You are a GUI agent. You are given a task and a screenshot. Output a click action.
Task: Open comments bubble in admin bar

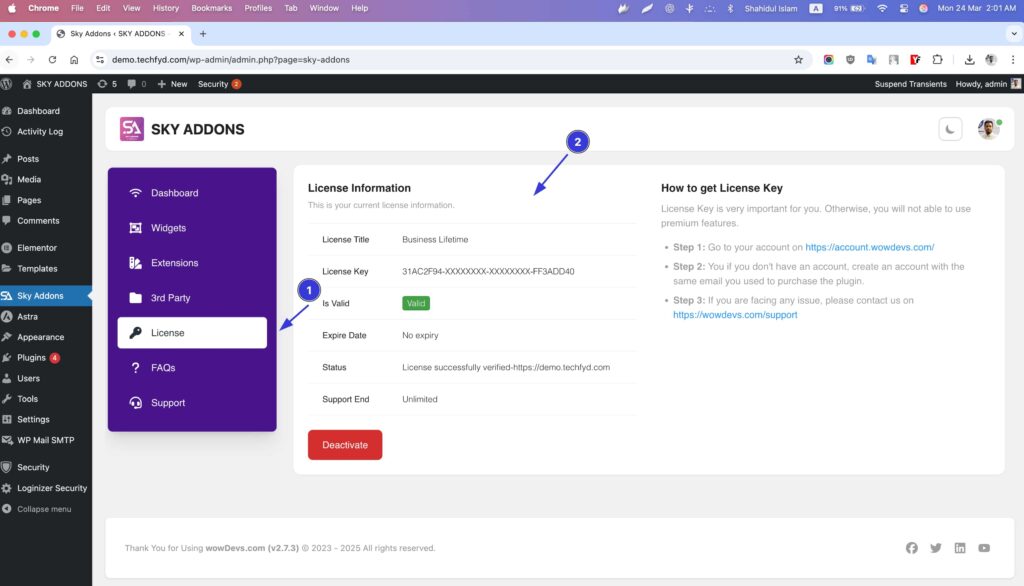136,84
